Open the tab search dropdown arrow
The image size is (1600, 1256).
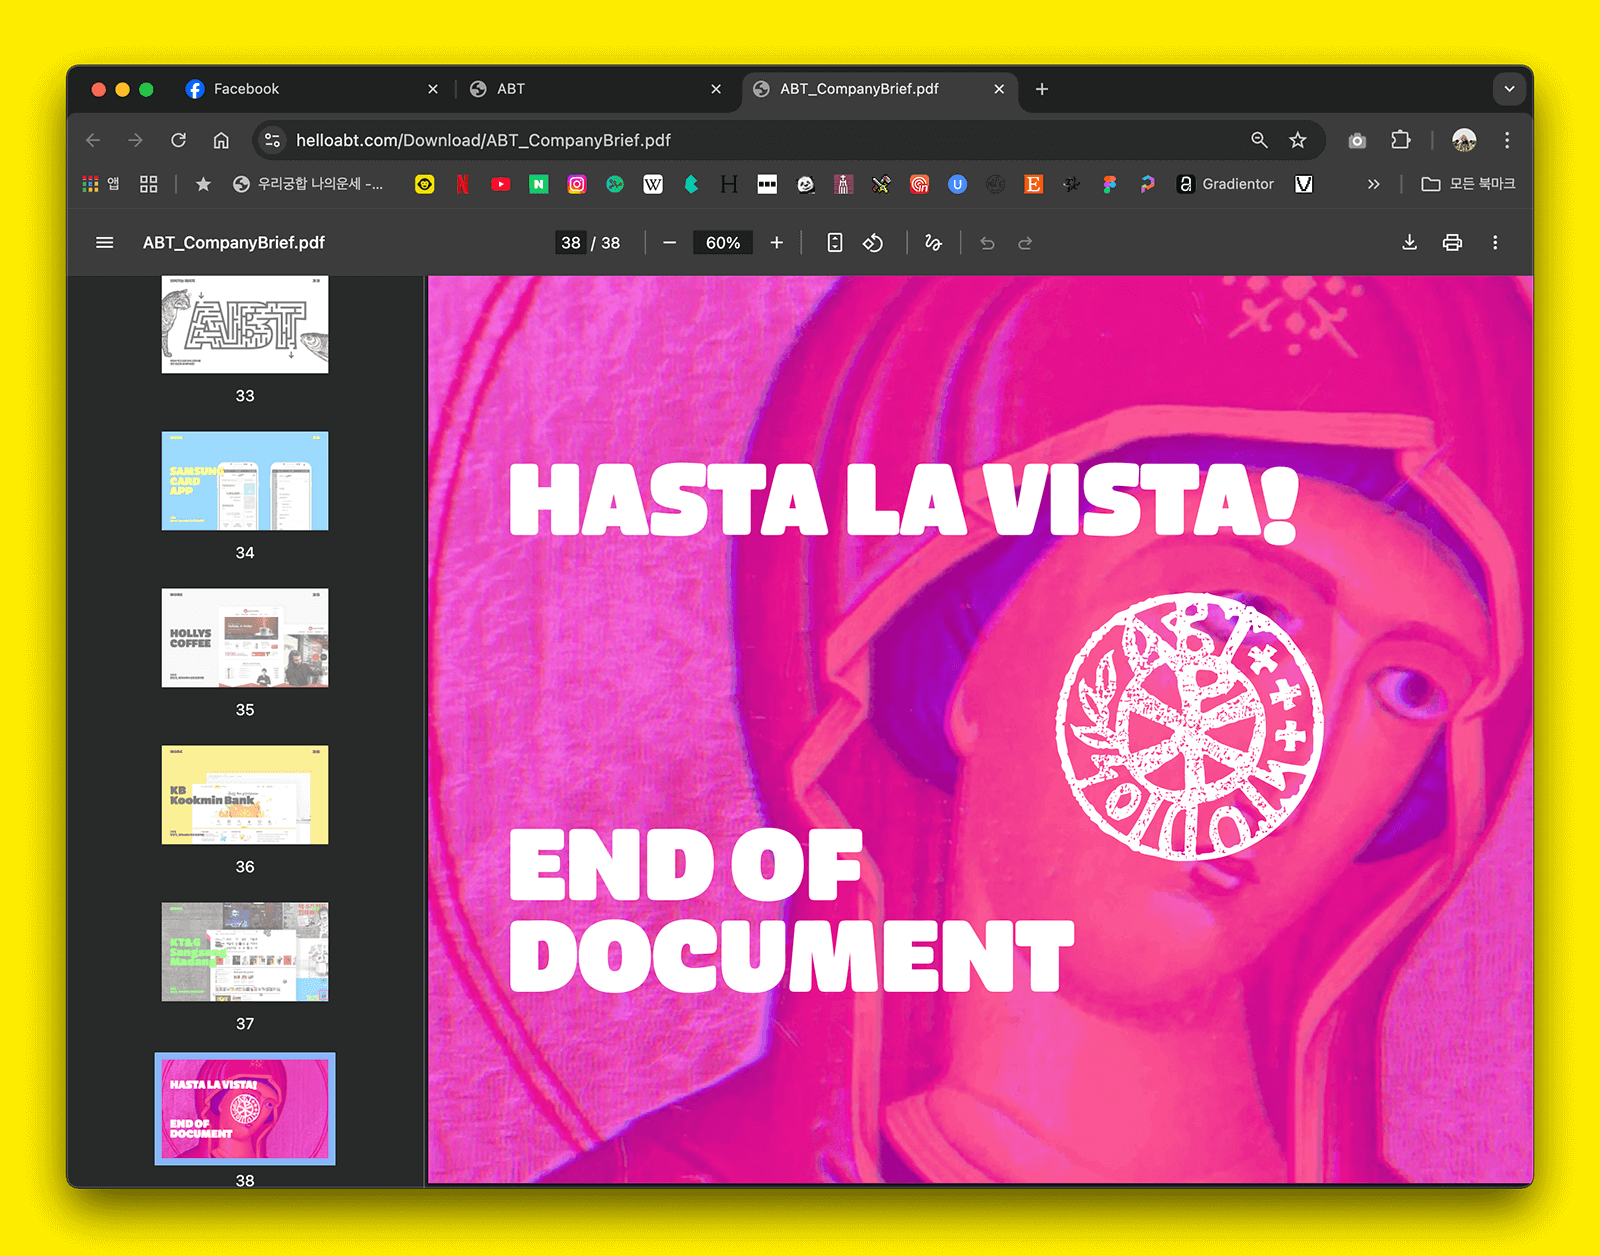pos(1509,89)
